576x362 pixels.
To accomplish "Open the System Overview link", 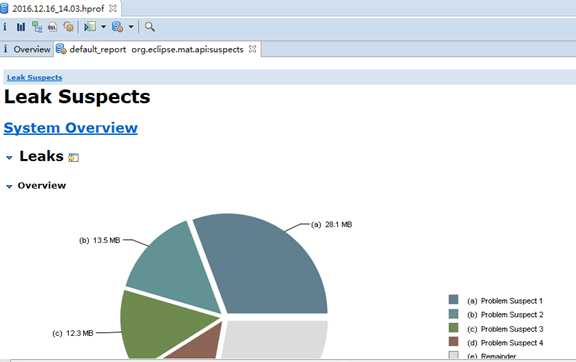I will coord(71,128).
